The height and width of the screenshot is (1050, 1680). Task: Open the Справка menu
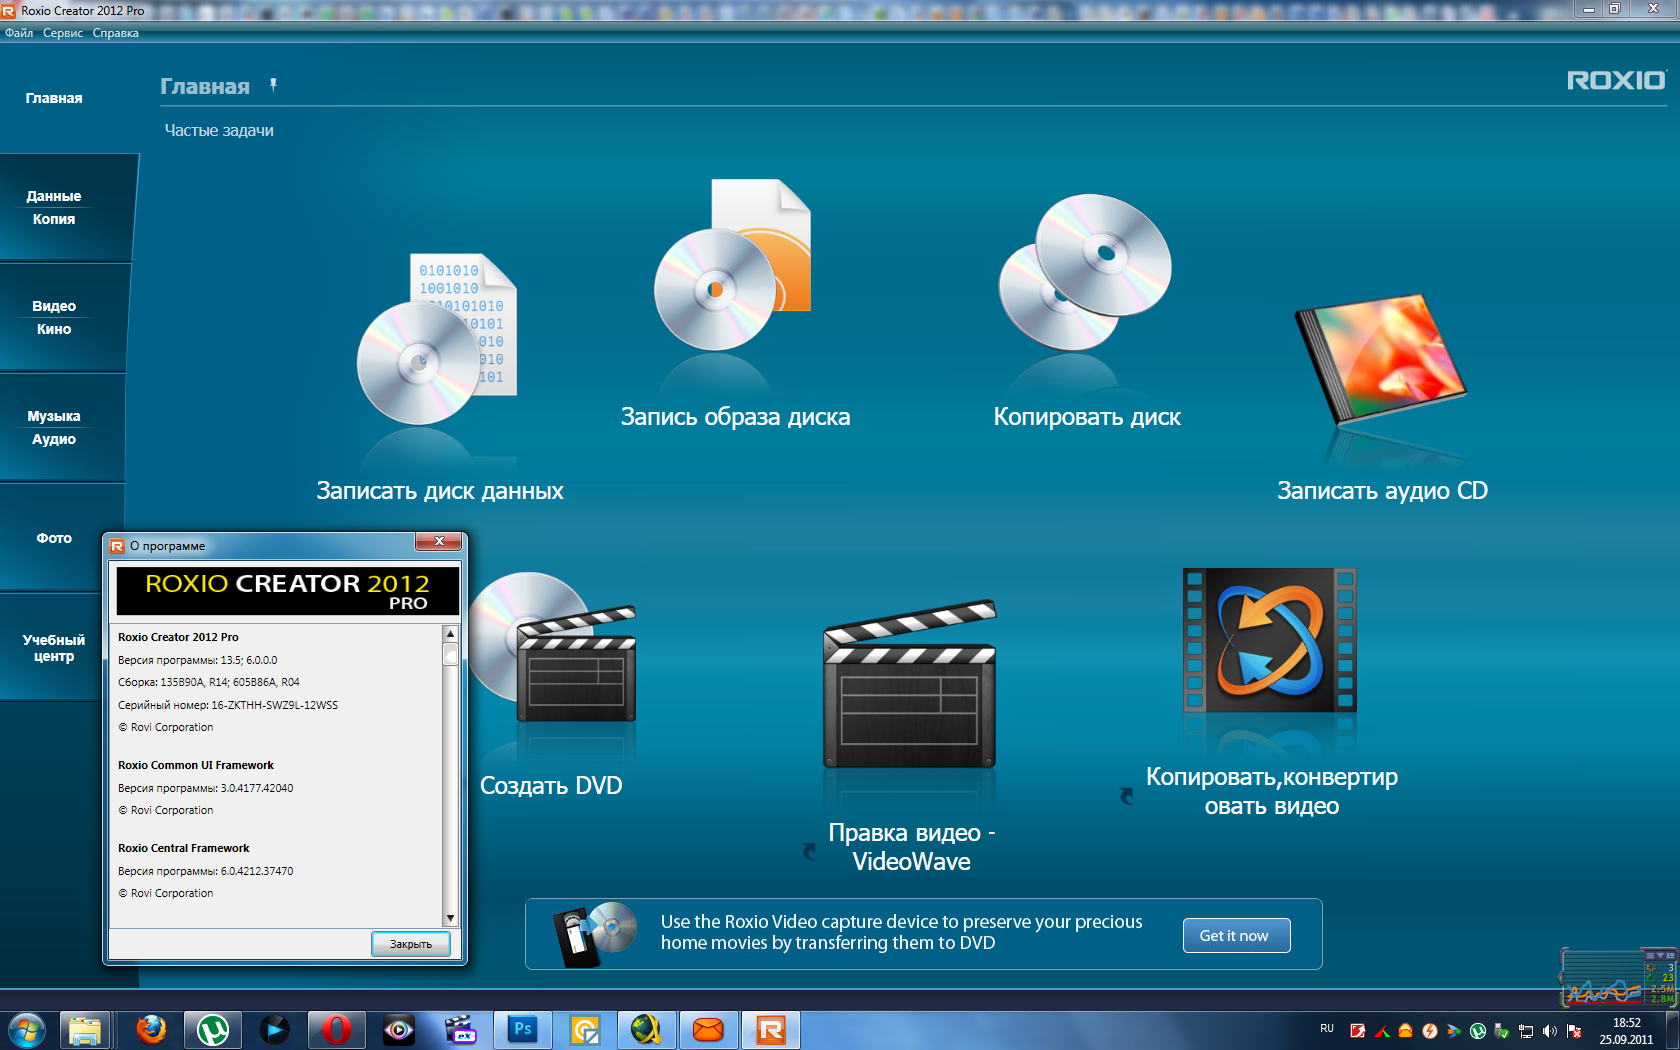click(116, 33)
